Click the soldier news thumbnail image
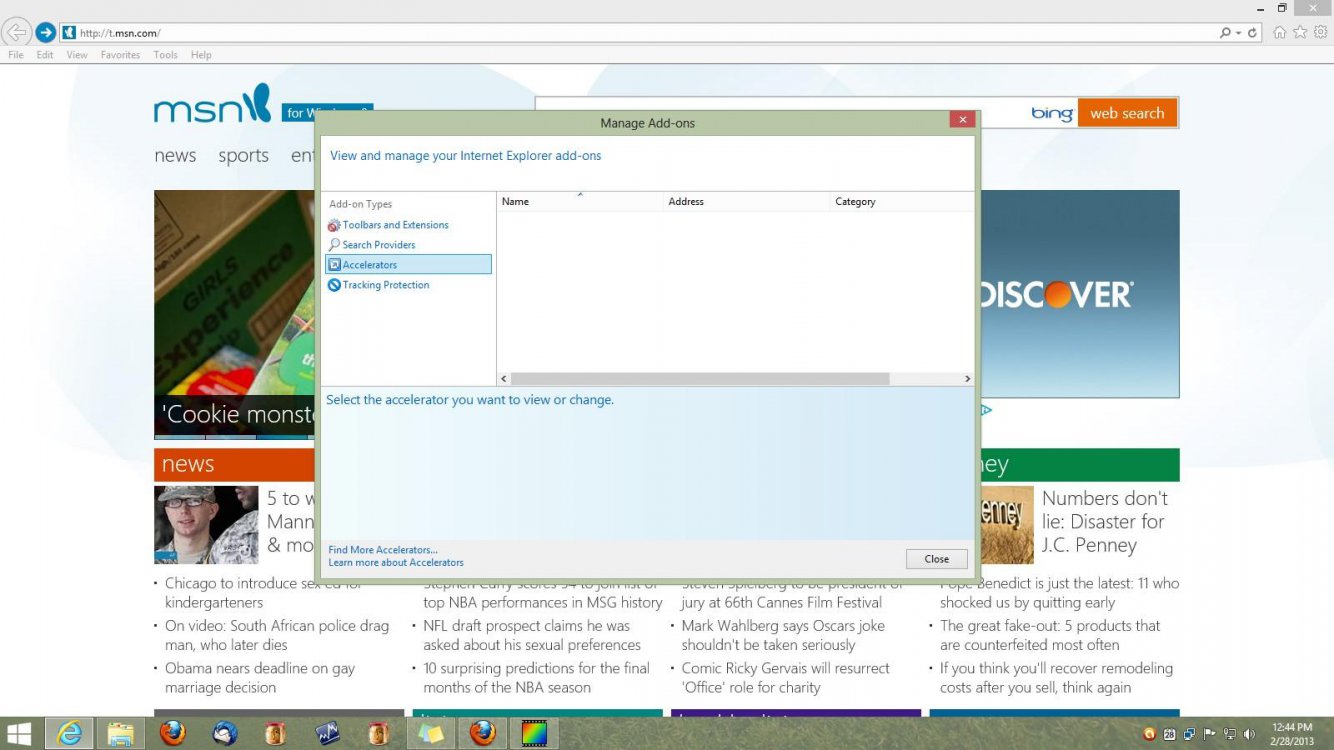Viewport: 1334px width, 750px height. [x=206, y=525]
